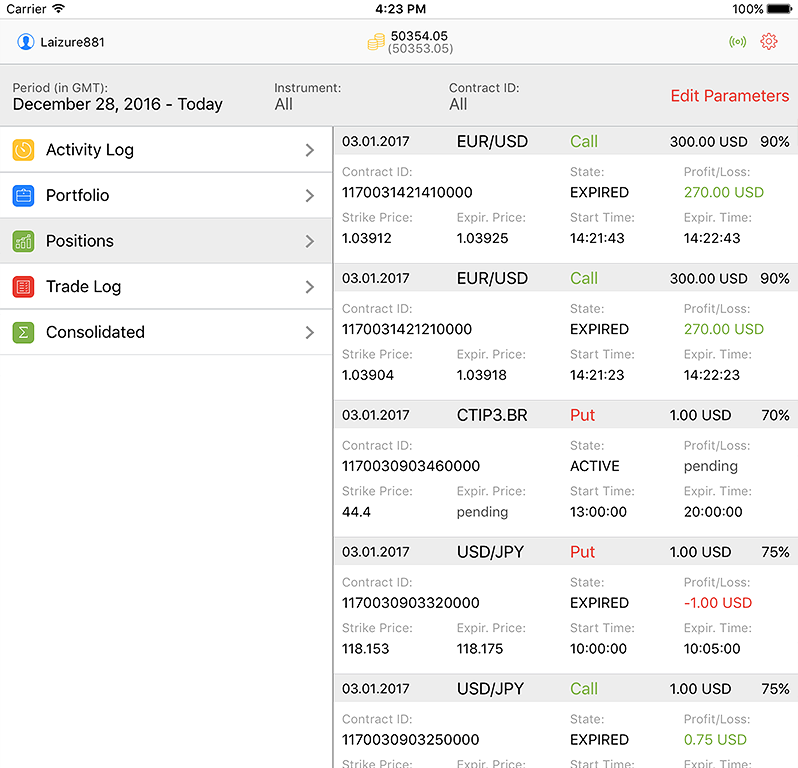Select the Positions menu item

[x=166, y=241]
